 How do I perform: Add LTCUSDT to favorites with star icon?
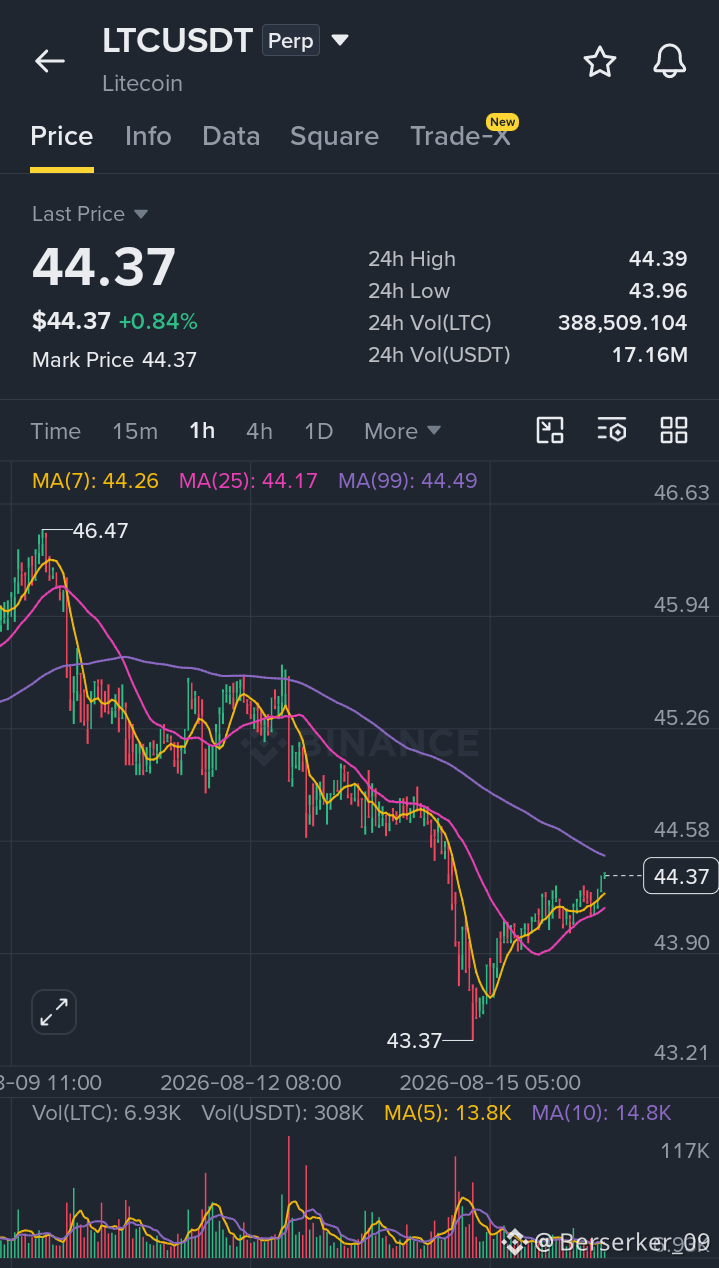600,61
